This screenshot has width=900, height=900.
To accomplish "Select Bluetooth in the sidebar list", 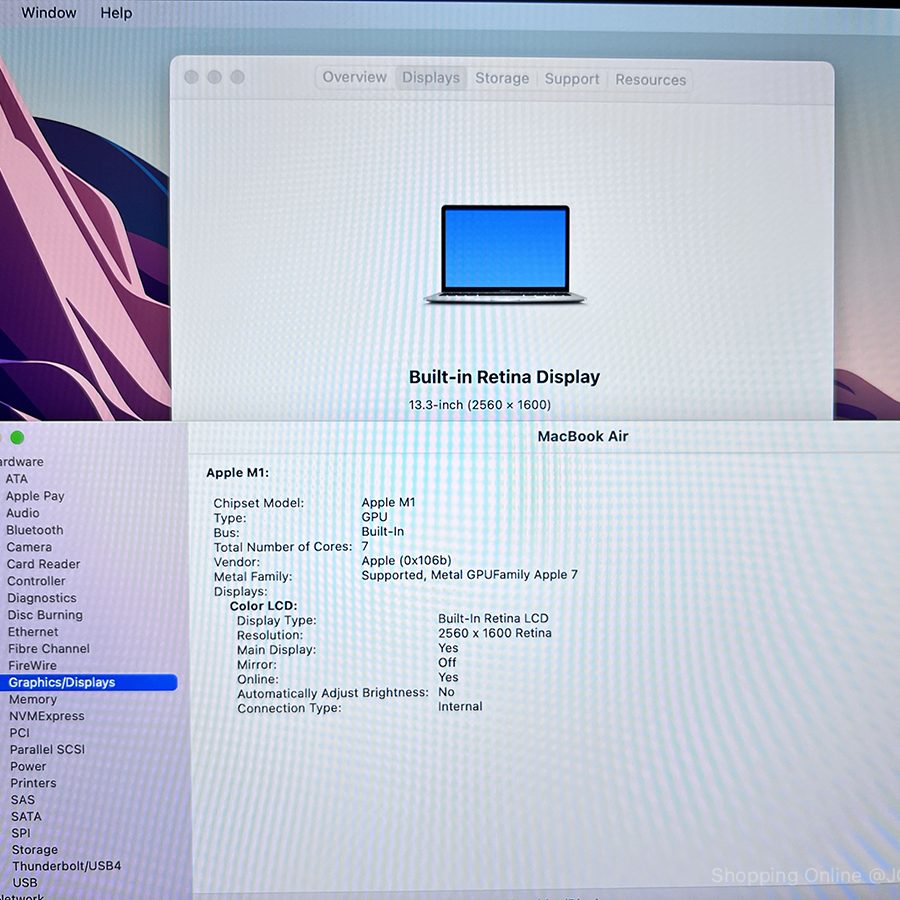I will pos(35,530).
